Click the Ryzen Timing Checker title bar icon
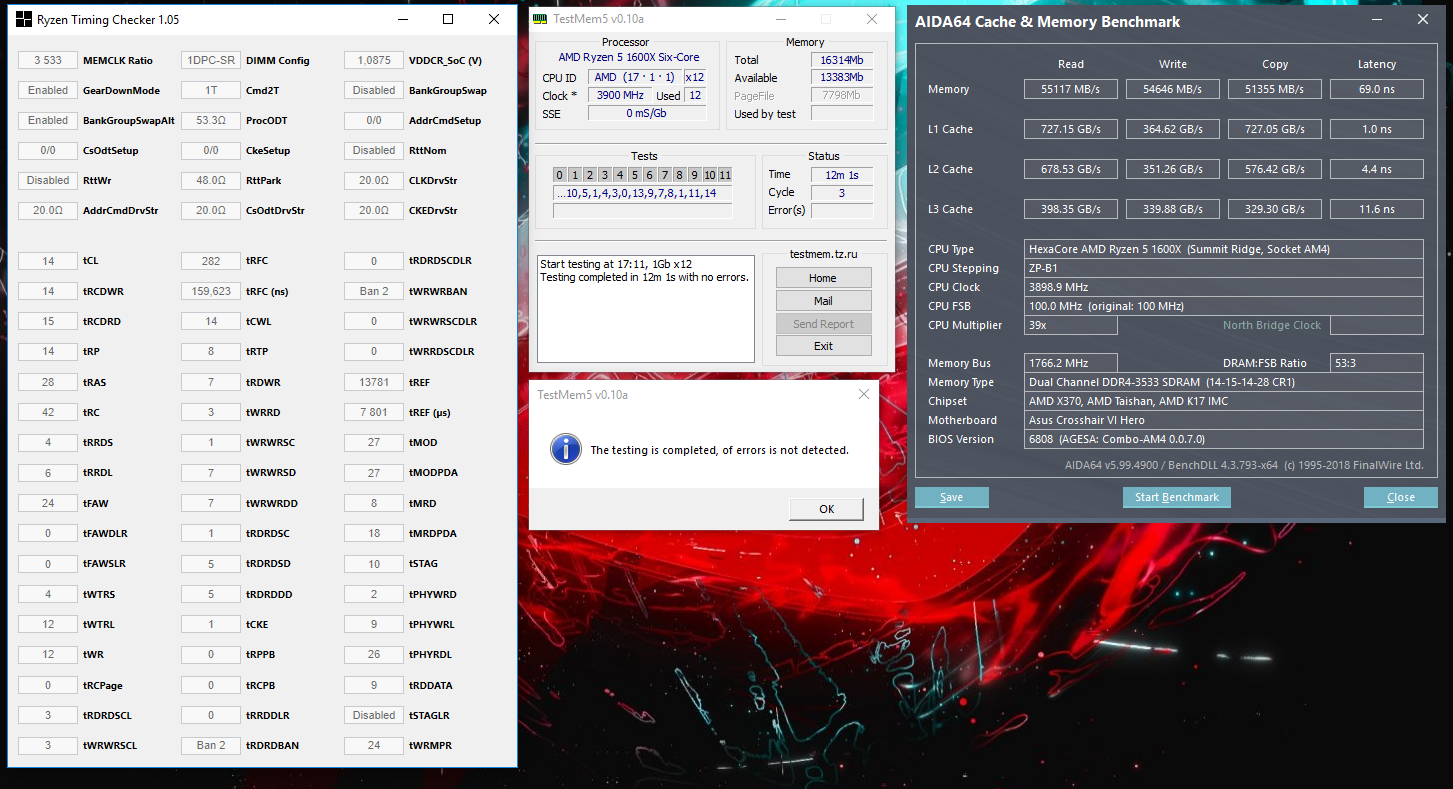Image resolution: width=1453 pixels, height=789 pixels. (x=24, y=19)
